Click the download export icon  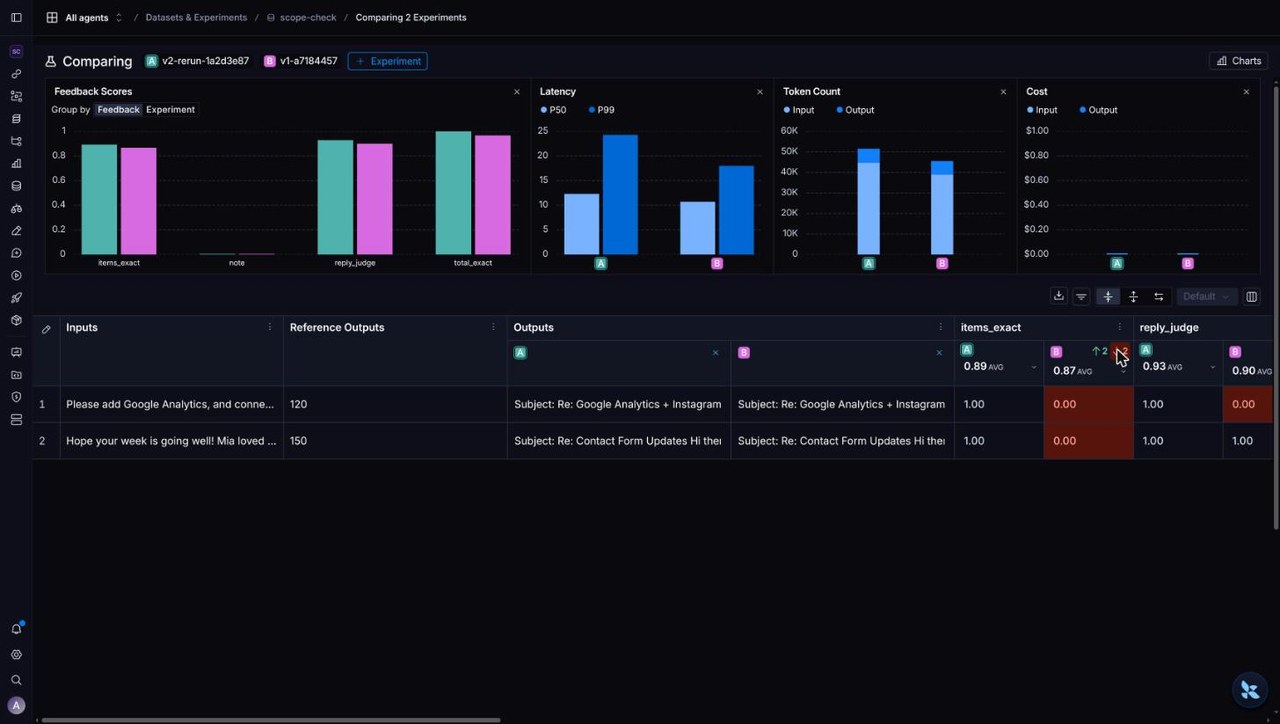1058,296
